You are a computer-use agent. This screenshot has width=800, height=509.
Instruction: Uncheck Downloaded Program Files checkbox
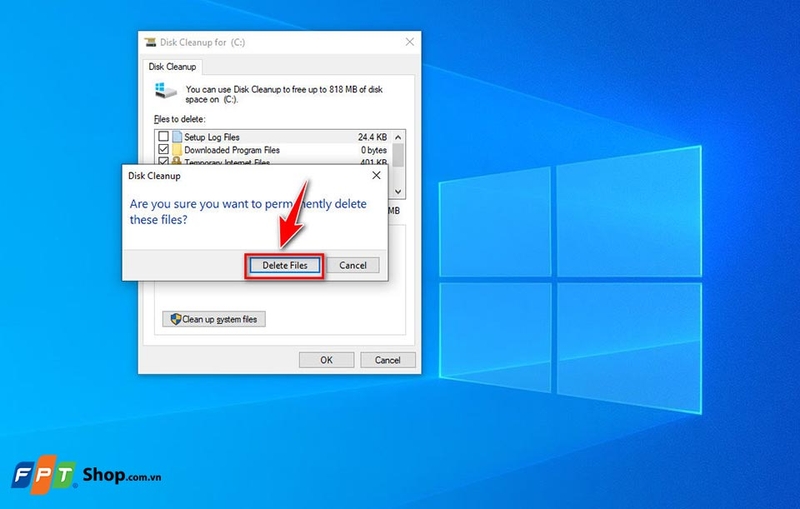(163, 149)
